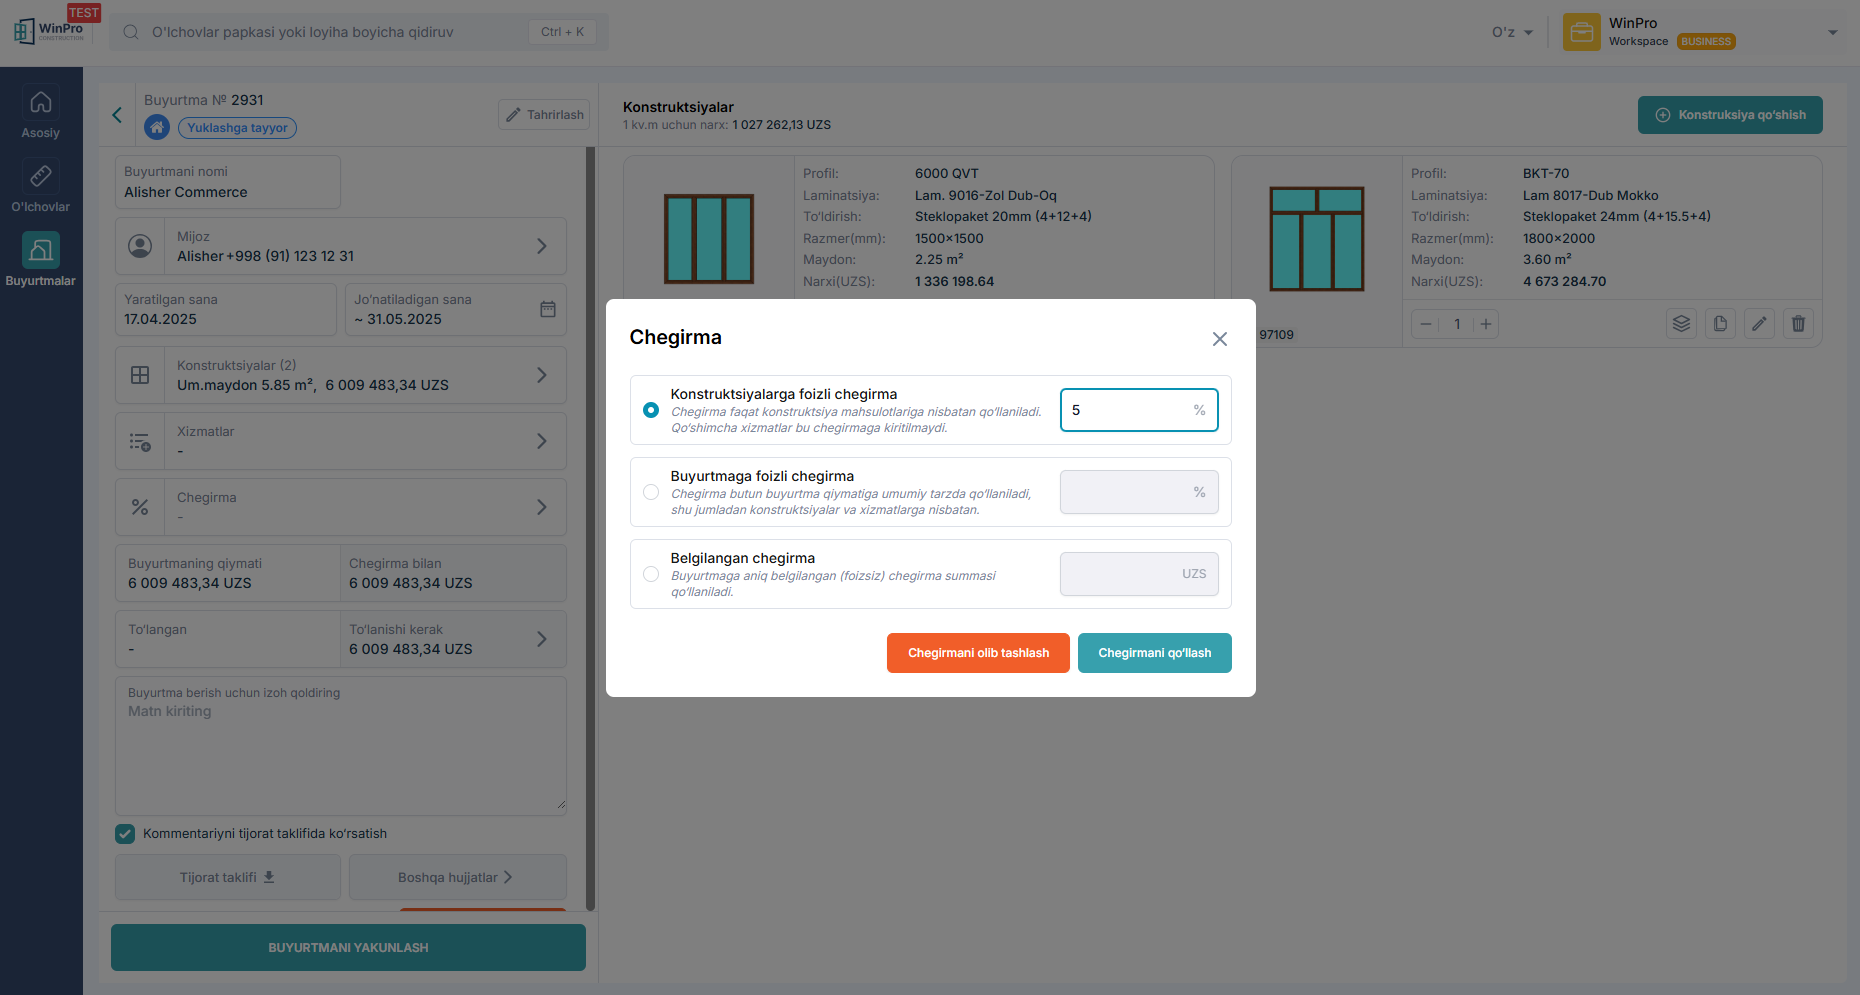Click the trash delete icon on BKT-70 card
The height and width of the screenshot is (995, 1860).
click(x=1798, y=324)
